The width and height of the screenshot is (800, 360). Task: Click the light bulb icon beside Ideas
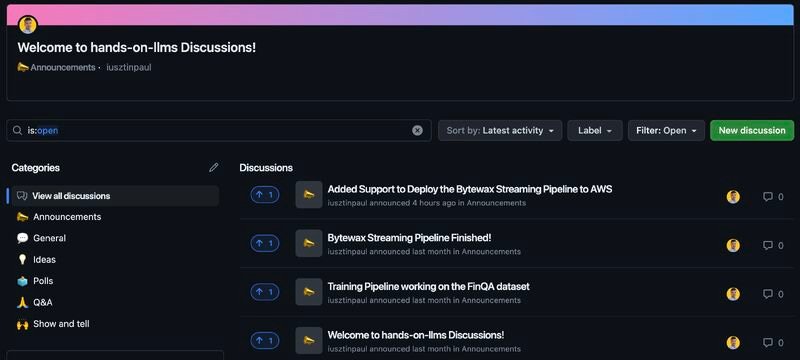[22, 260]
